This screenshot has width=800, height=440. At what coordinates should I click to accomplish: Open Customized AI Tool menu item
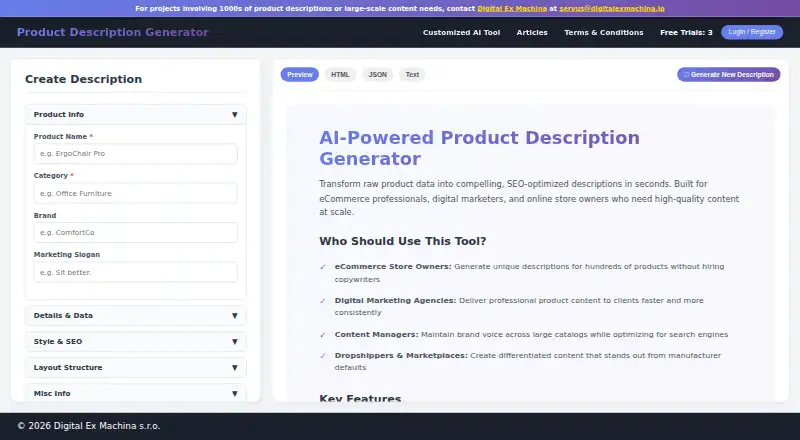click(461, 32)
